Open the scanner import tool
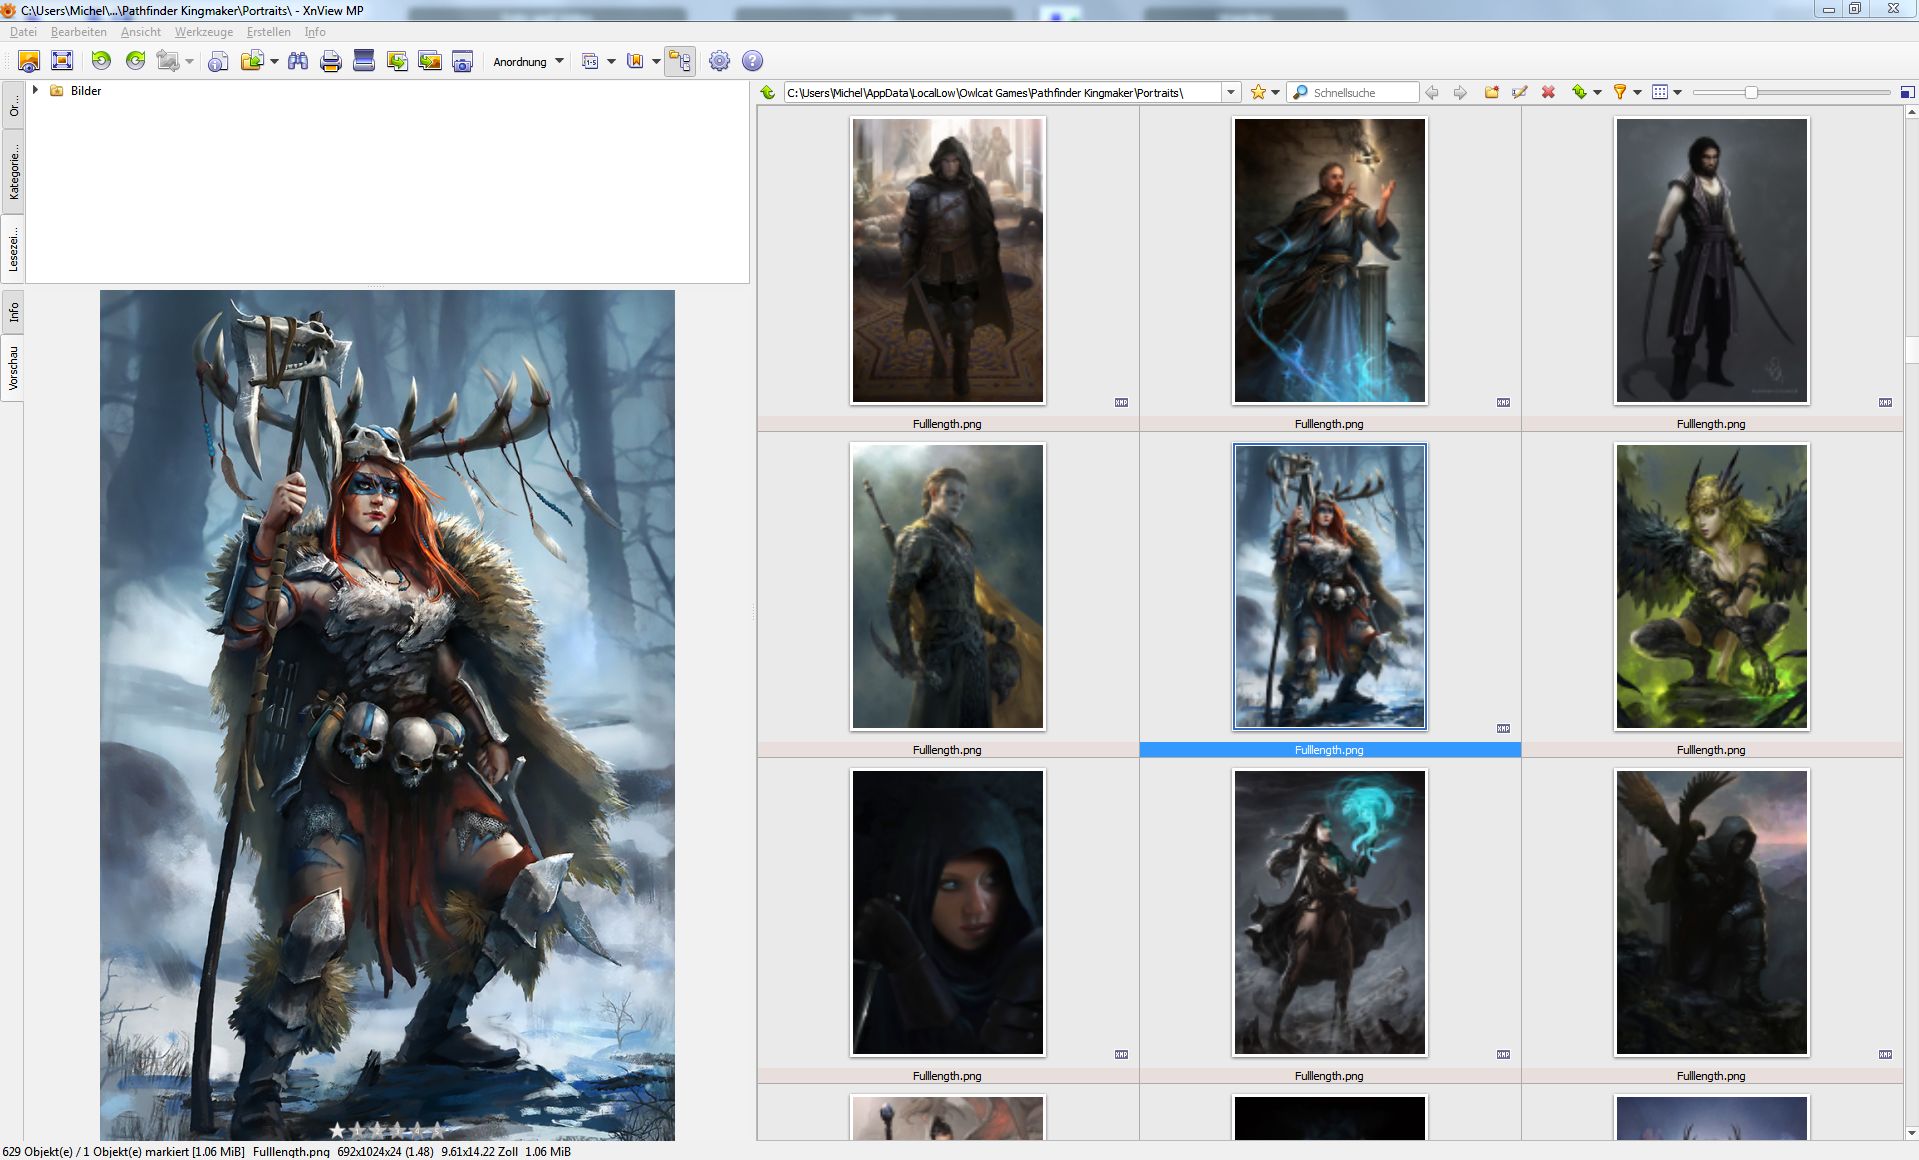 364,61
